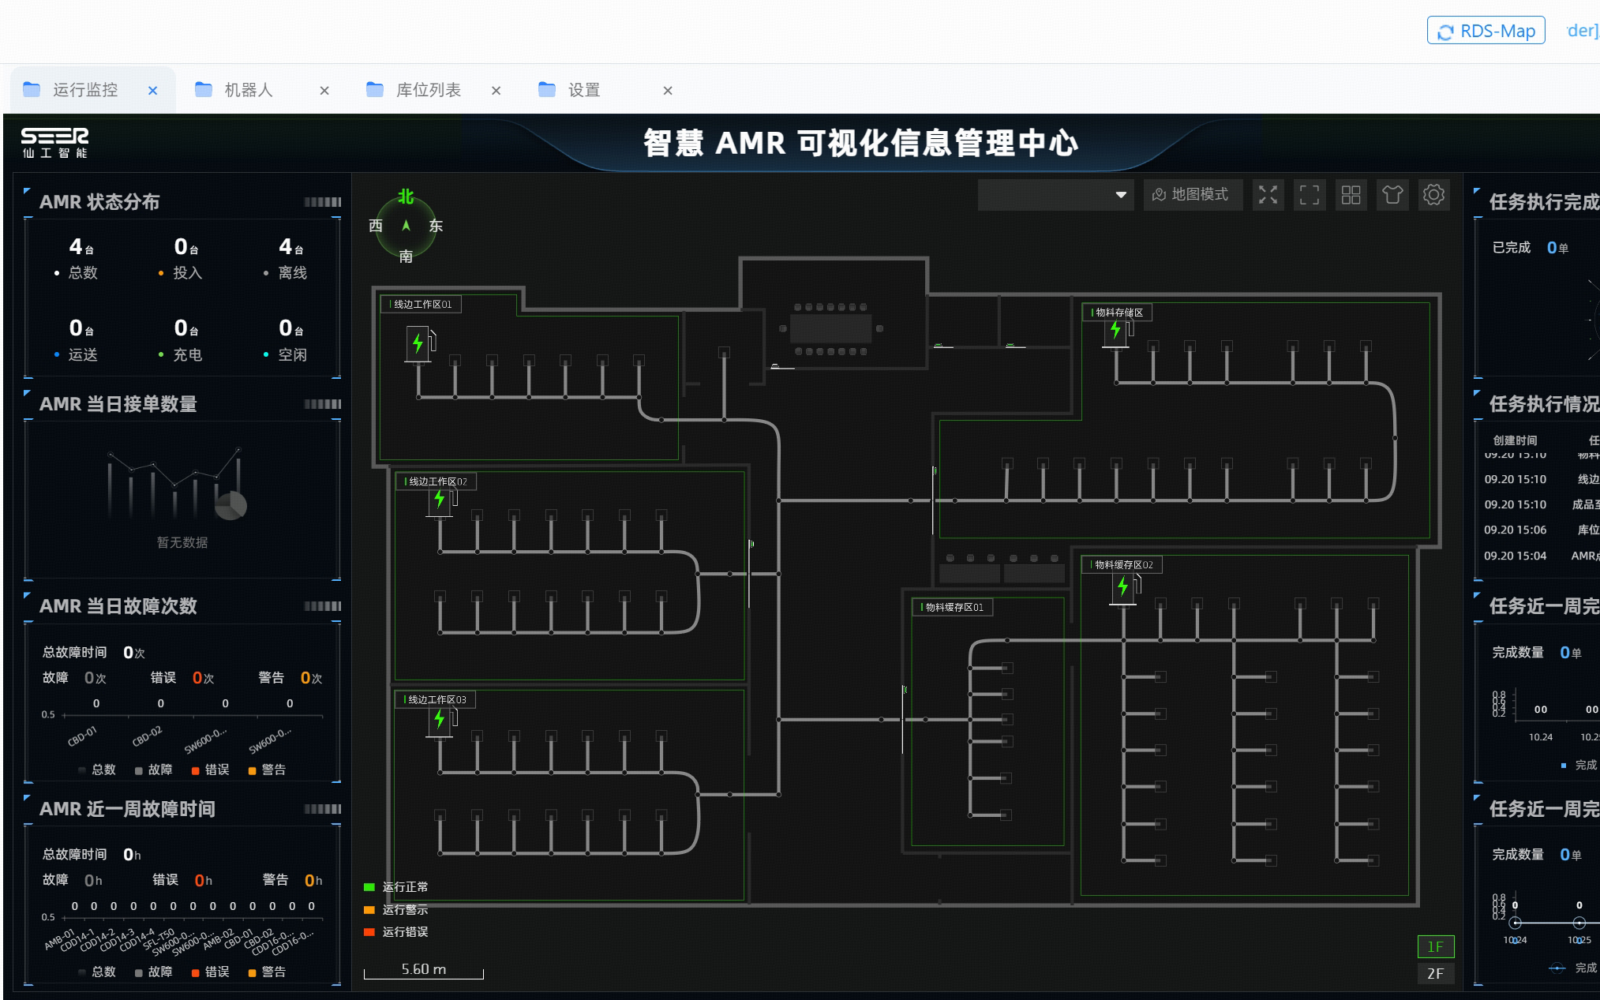Click the RDS-Map refresh button

1486,31
